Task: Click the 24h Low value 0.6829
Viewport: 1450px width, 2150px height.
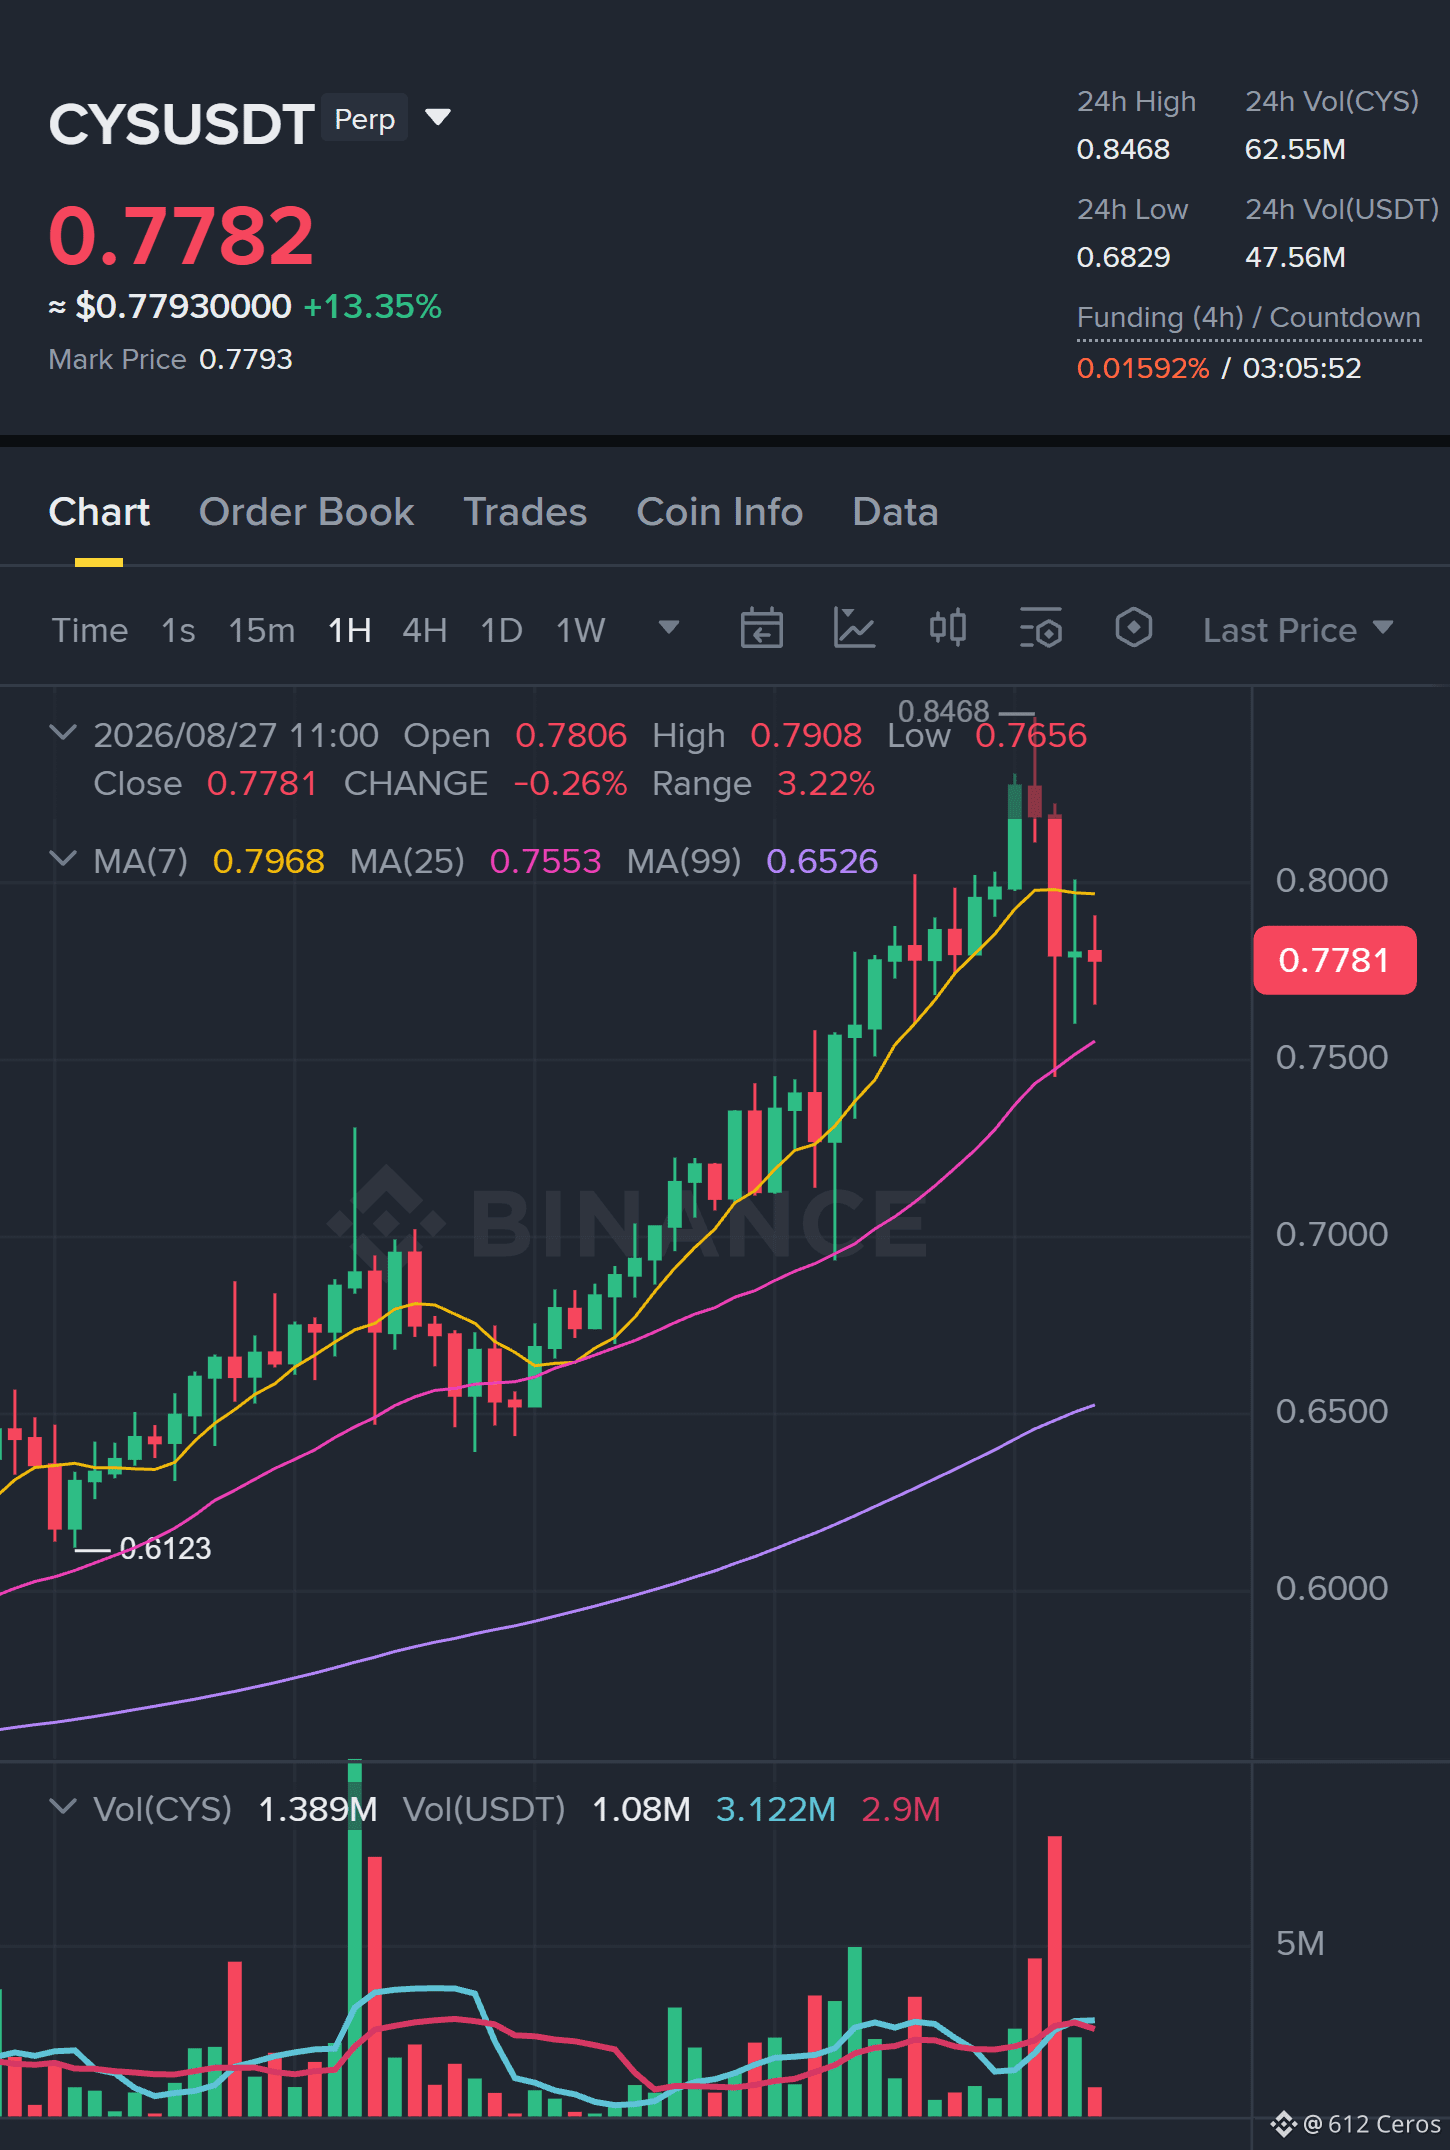Action: click(x=1123, y=258)
